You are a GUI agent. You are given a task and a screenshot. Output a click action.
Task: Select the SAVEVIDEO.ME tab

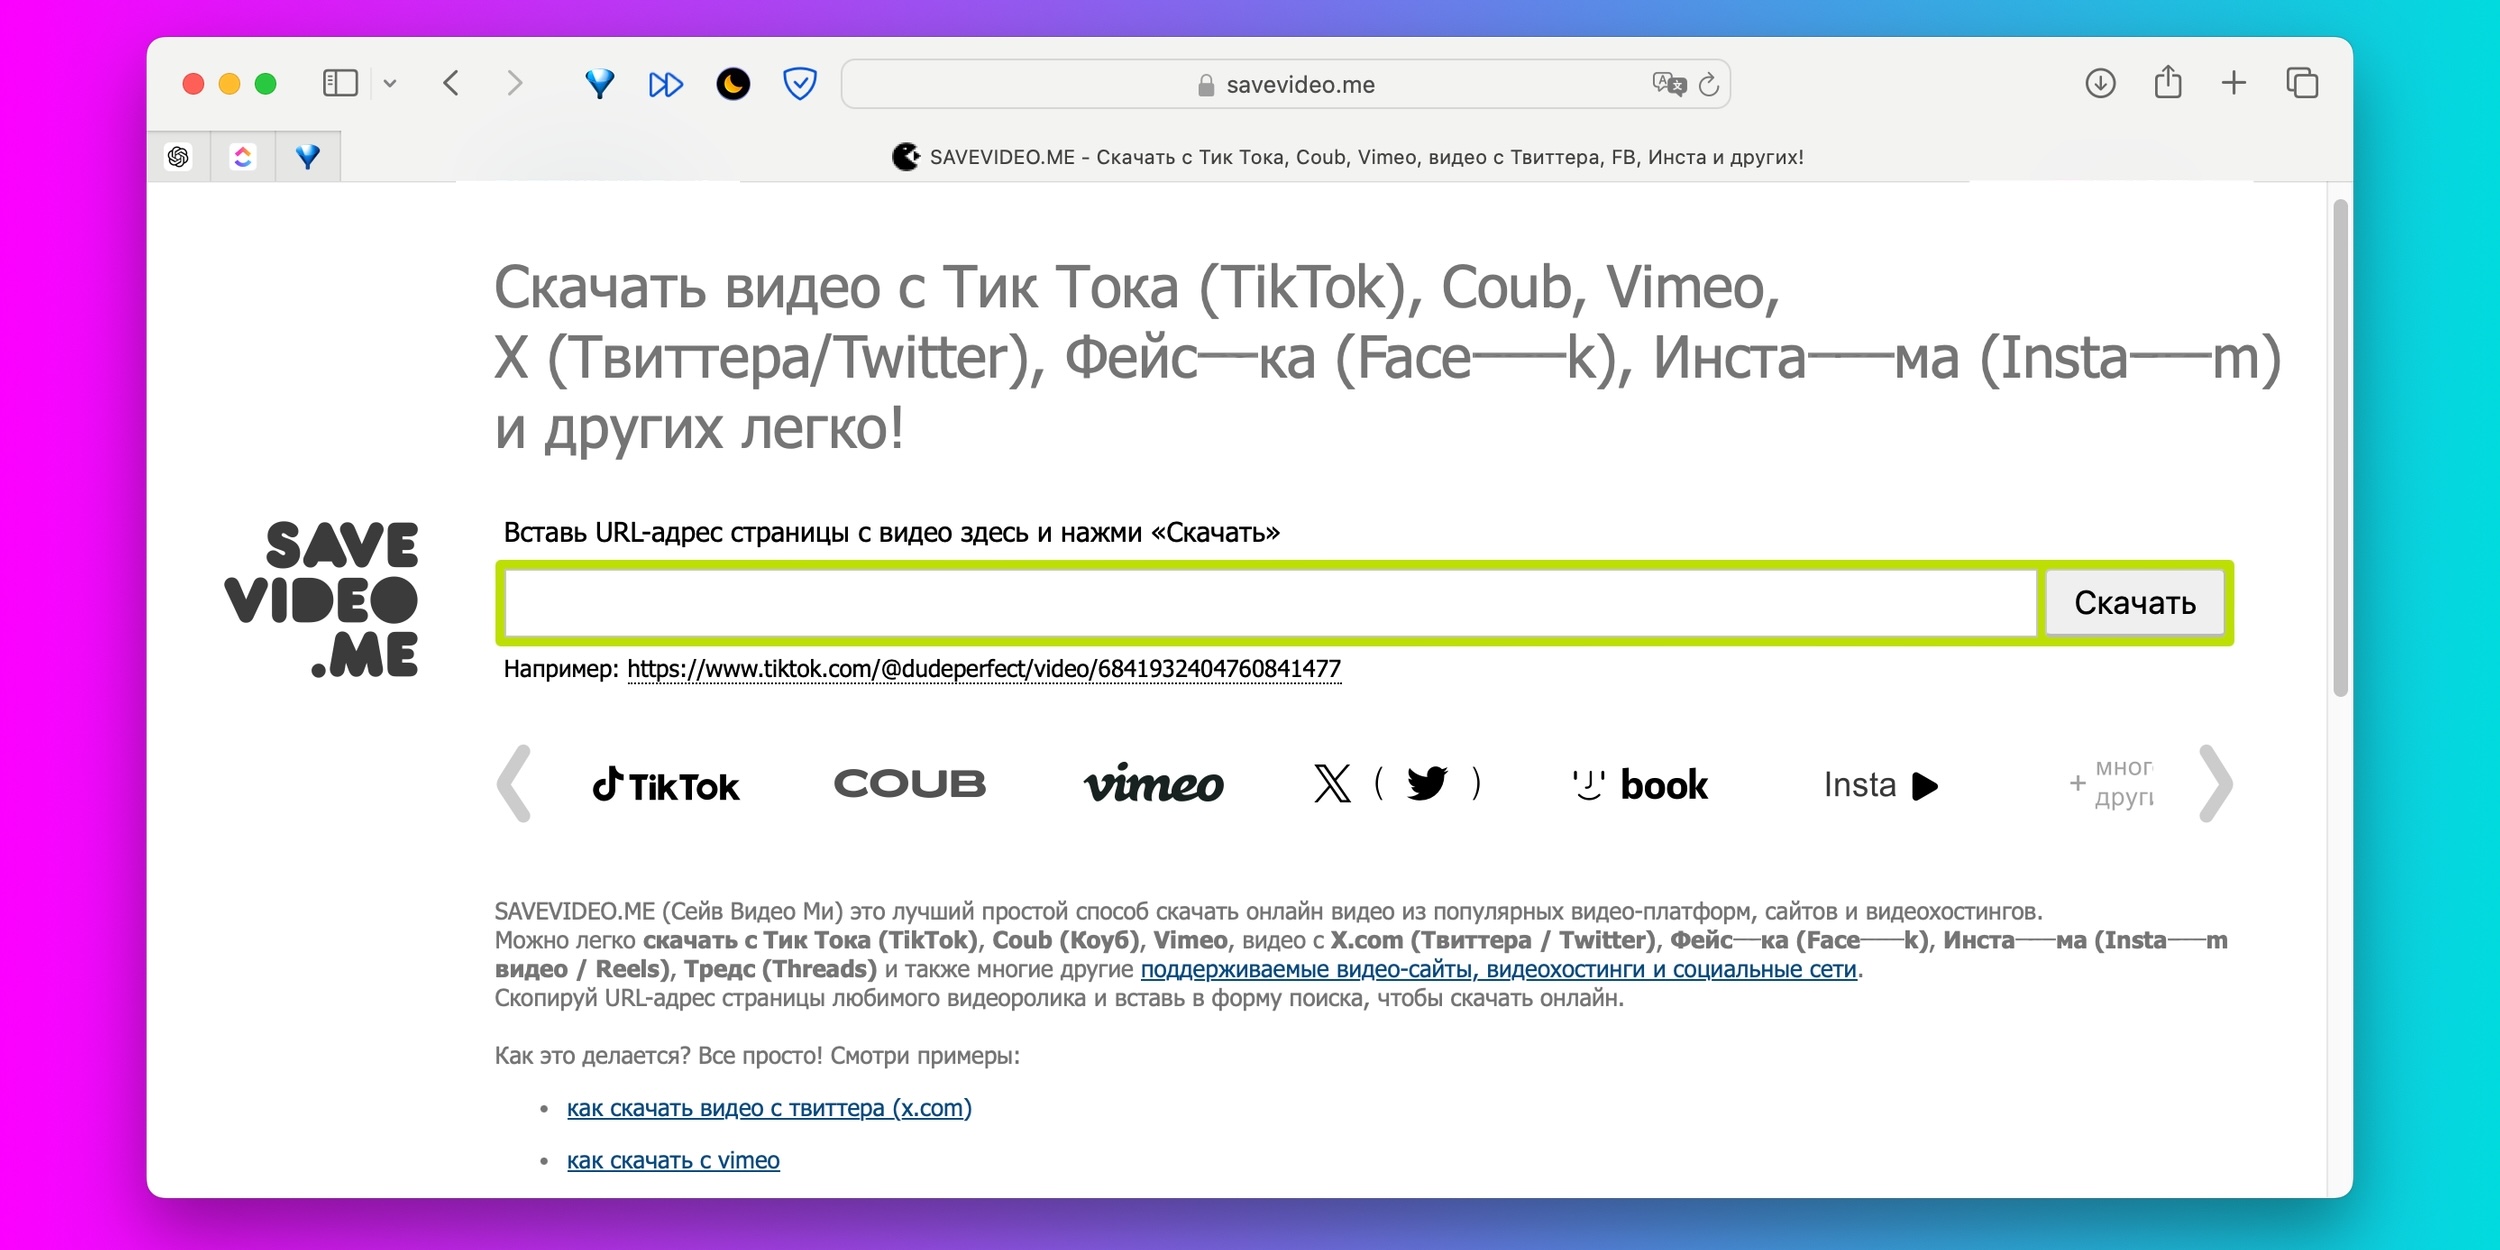coord(1348,157)
